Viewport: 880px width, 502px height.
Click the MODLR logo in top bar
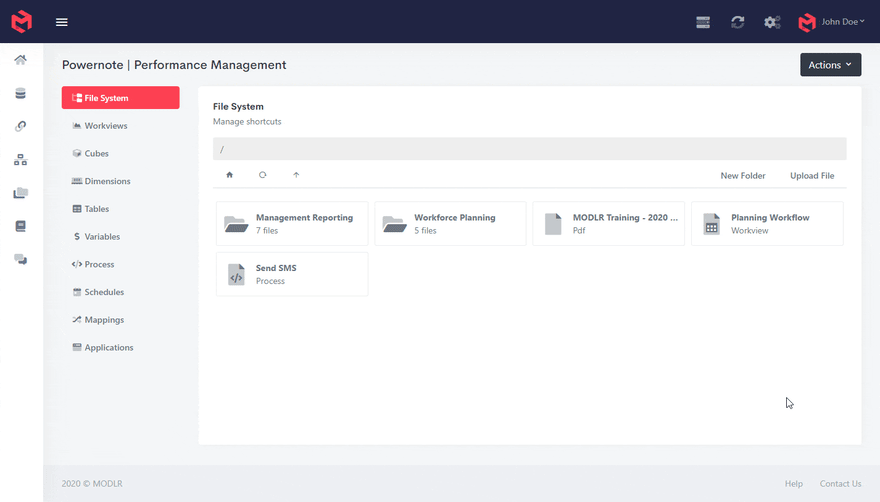pos(21,22)
